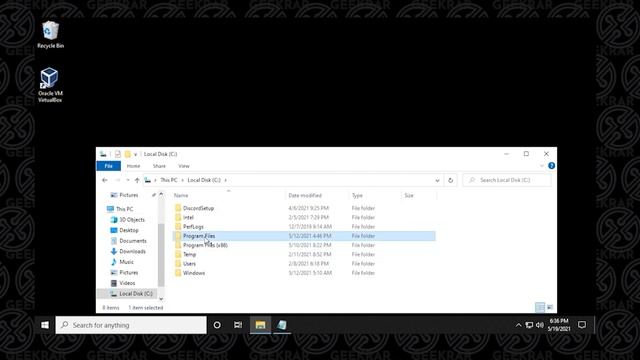Click This PC in address breadcrumb
The height and width of the screenshot is (360, 640).
click(169, 180)
